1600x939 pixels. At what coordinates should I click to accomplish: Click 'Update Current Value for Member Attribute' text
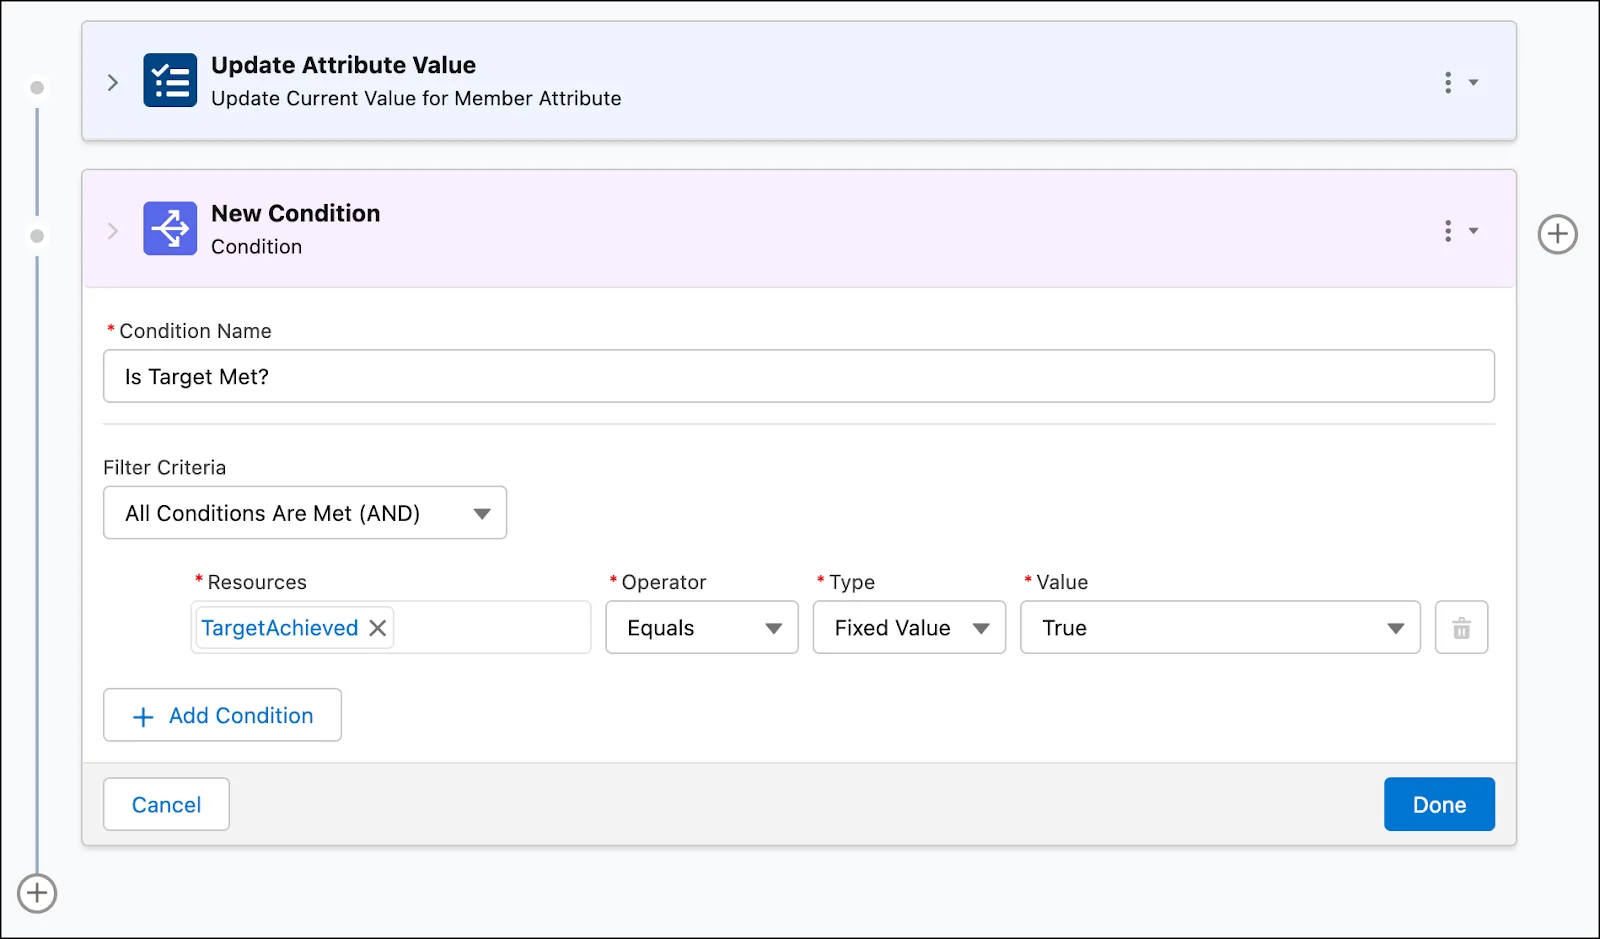coord(416,98)
